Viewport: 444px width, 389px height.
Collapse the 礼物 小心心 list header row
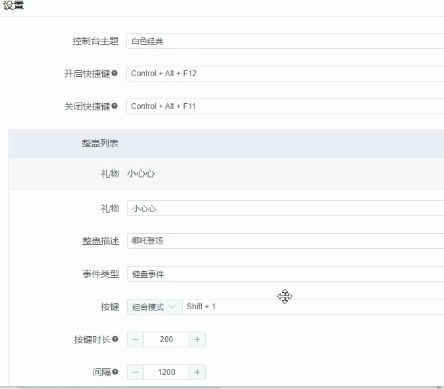(x=226, y=174)
